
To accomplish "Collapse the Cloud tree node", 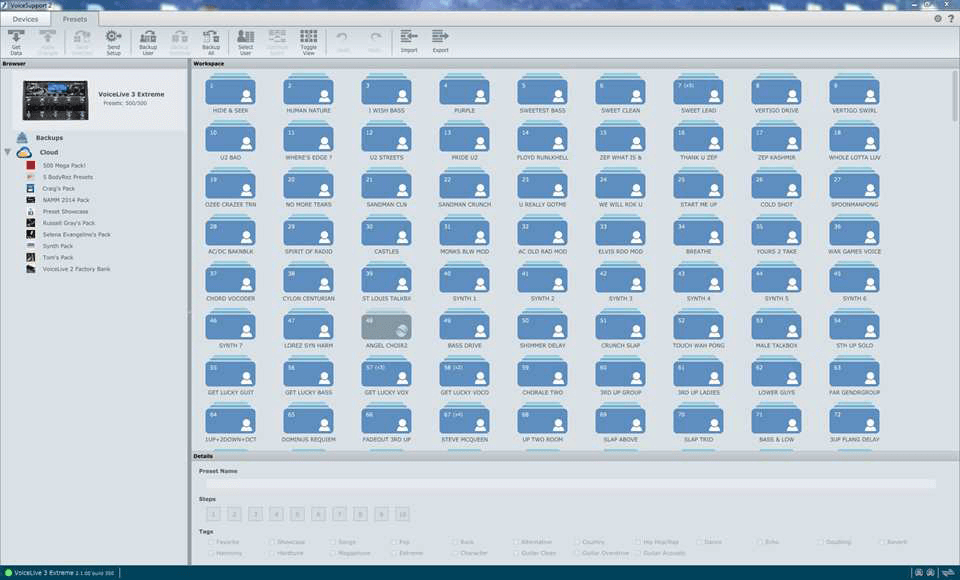I will click(x=7, y=152).
